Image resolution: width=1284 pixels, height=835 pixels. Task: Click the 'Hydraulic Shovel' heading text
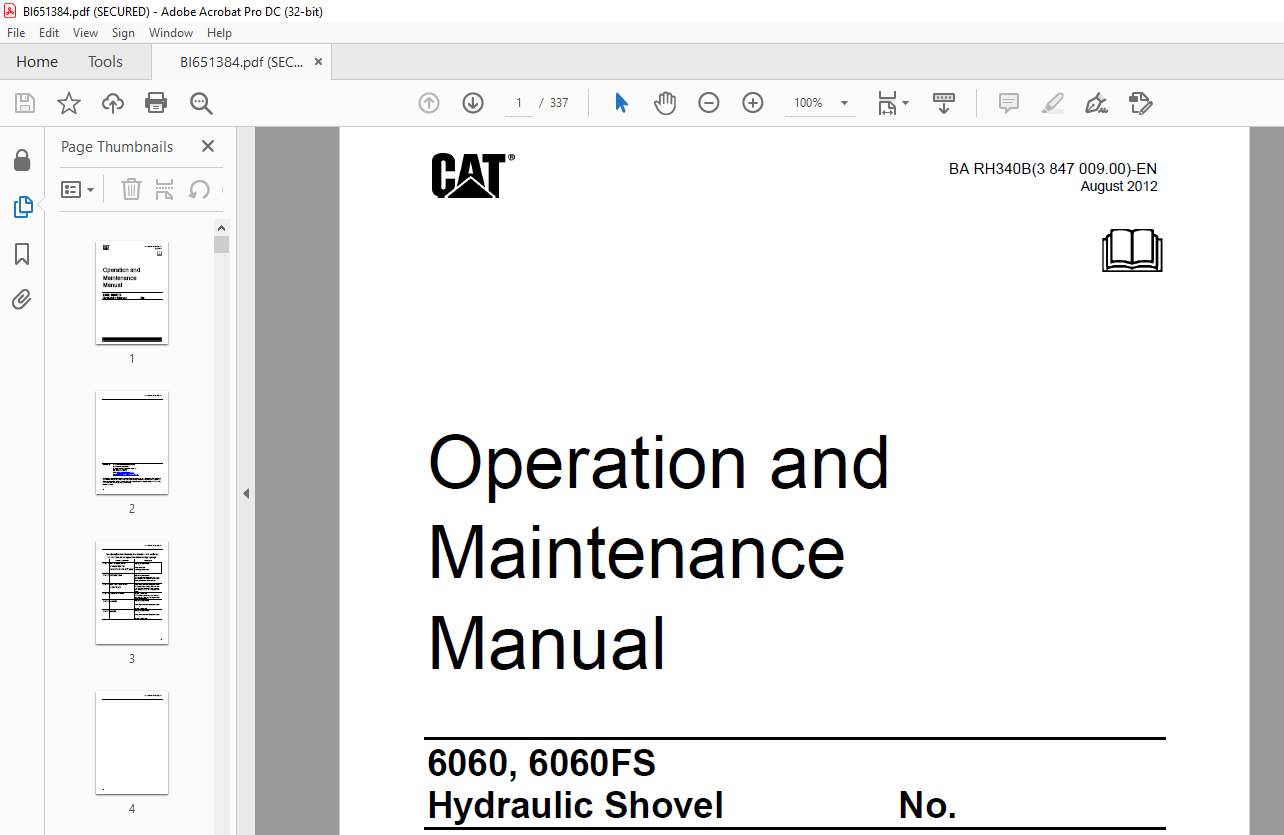click(x=575, y=805)
